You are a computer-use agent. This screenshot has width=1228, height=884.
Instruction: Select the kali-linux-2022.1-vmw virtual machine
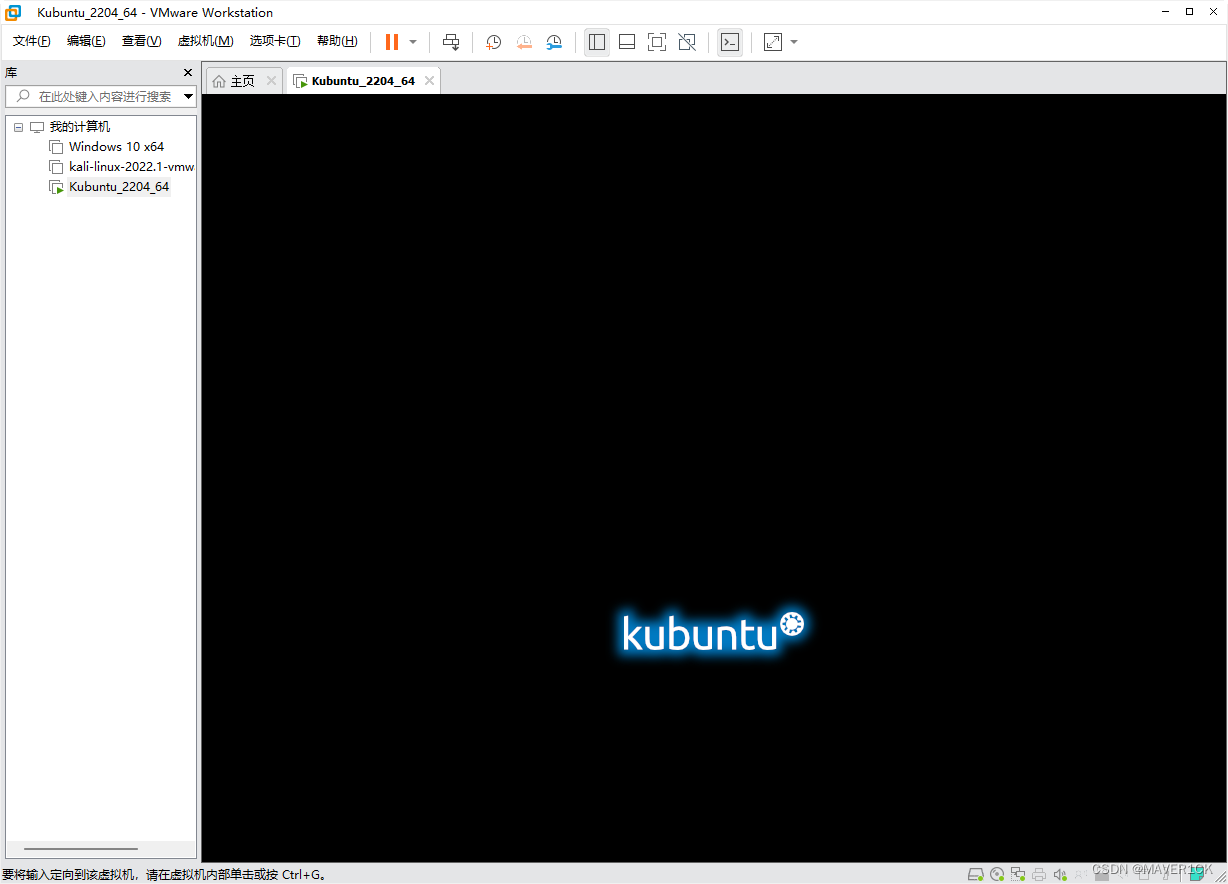pos(131,167)
